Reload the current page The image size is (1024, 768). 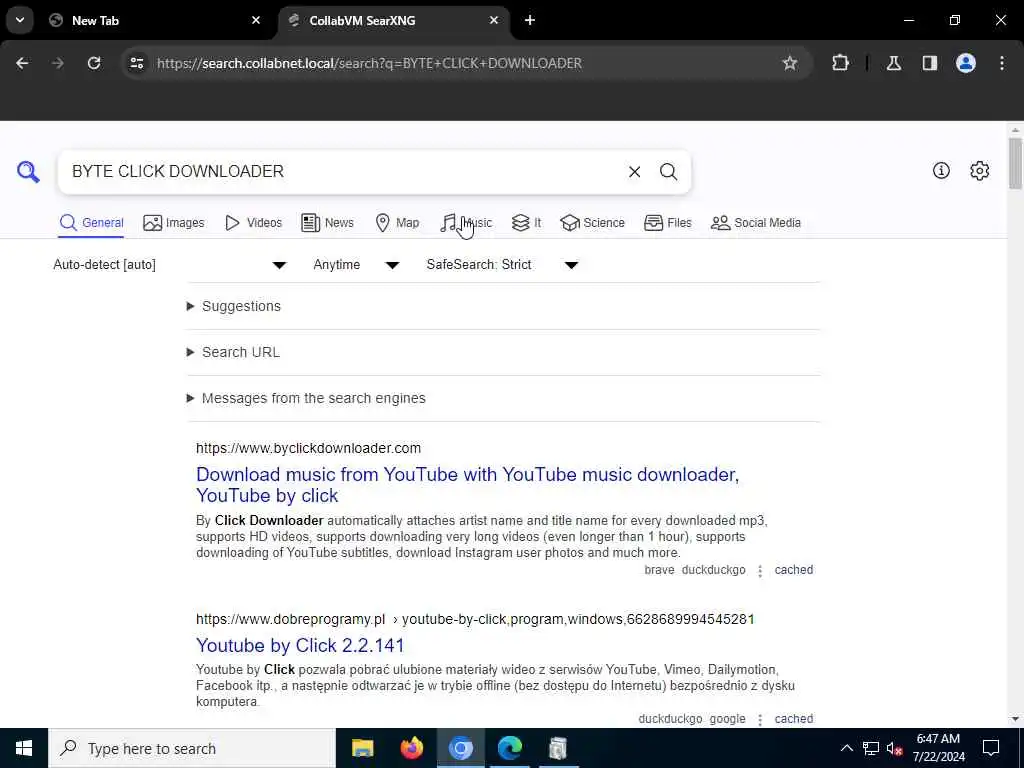click(94, 63)
